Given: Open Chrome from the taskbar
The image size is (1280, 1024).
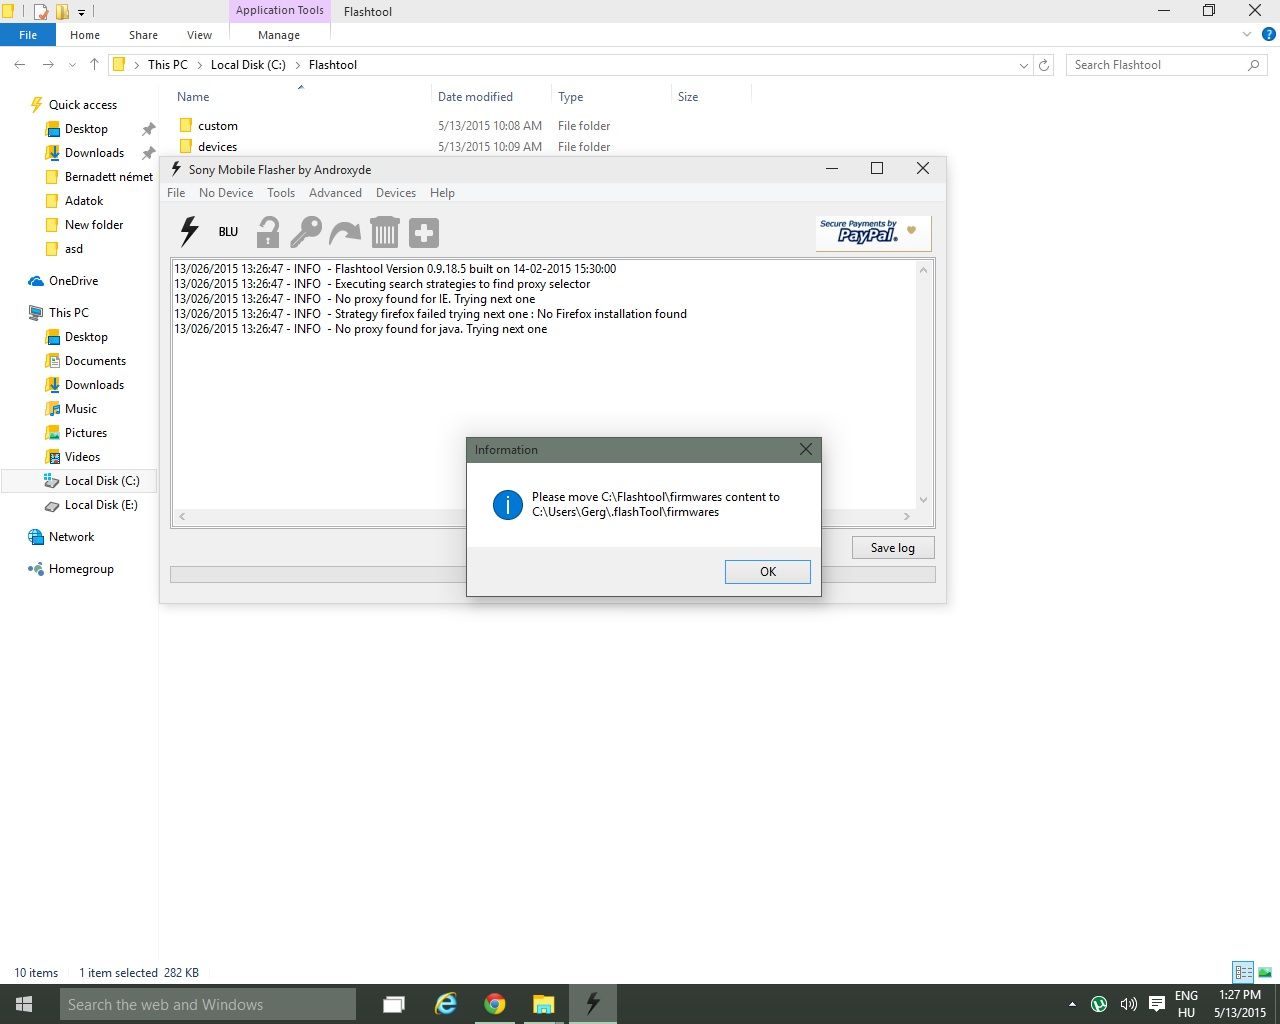Looking at the screenshot, I should [495, 1004].
